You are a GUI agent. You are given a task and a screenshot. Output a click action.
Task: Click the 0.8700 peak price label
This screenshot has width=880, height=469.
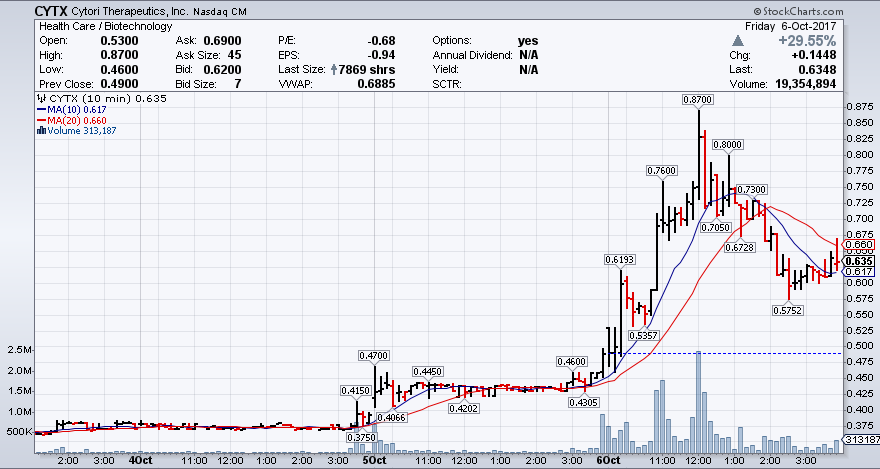(x=697, y=100)
